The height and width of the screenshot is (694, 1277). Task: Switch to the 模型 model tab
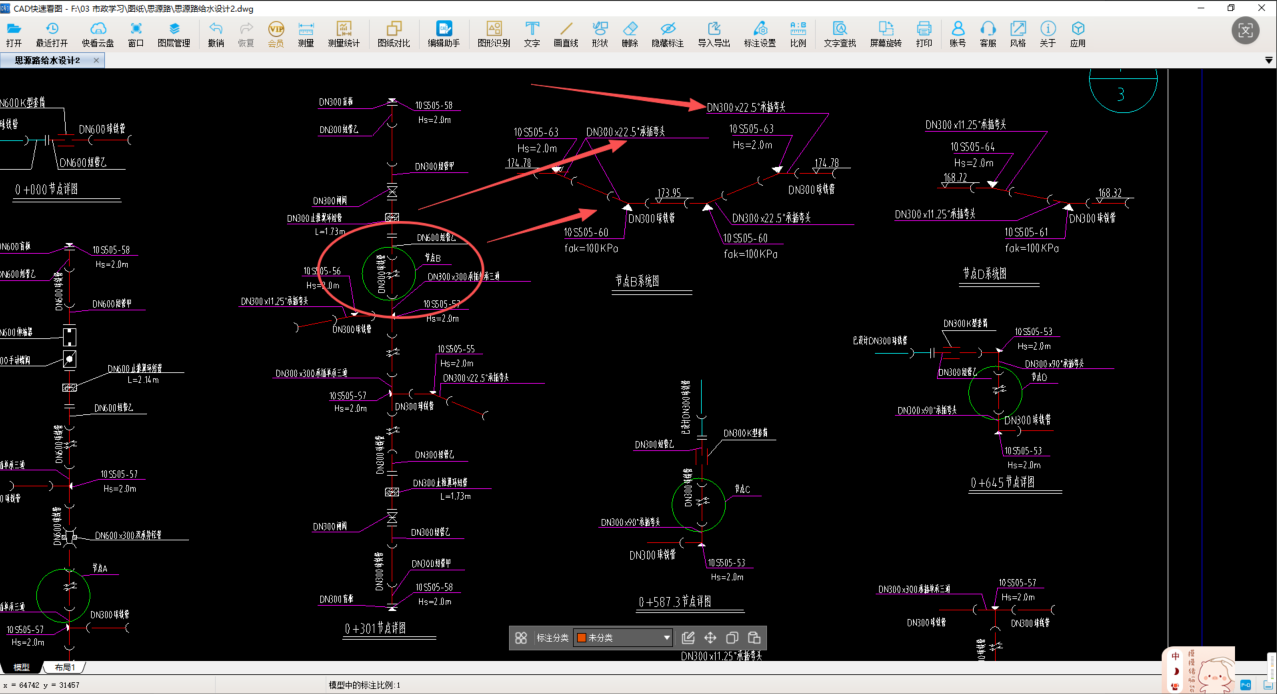point(21,667)
